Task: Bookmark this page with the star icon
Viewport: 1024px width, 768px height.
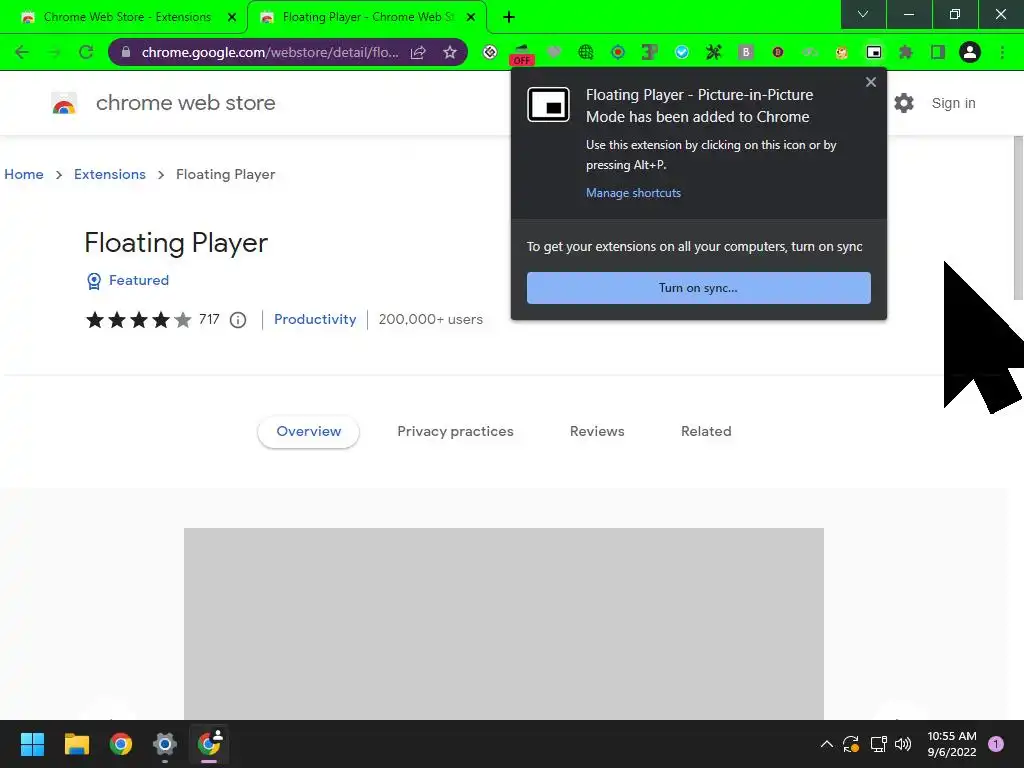Action: (449, 52)
